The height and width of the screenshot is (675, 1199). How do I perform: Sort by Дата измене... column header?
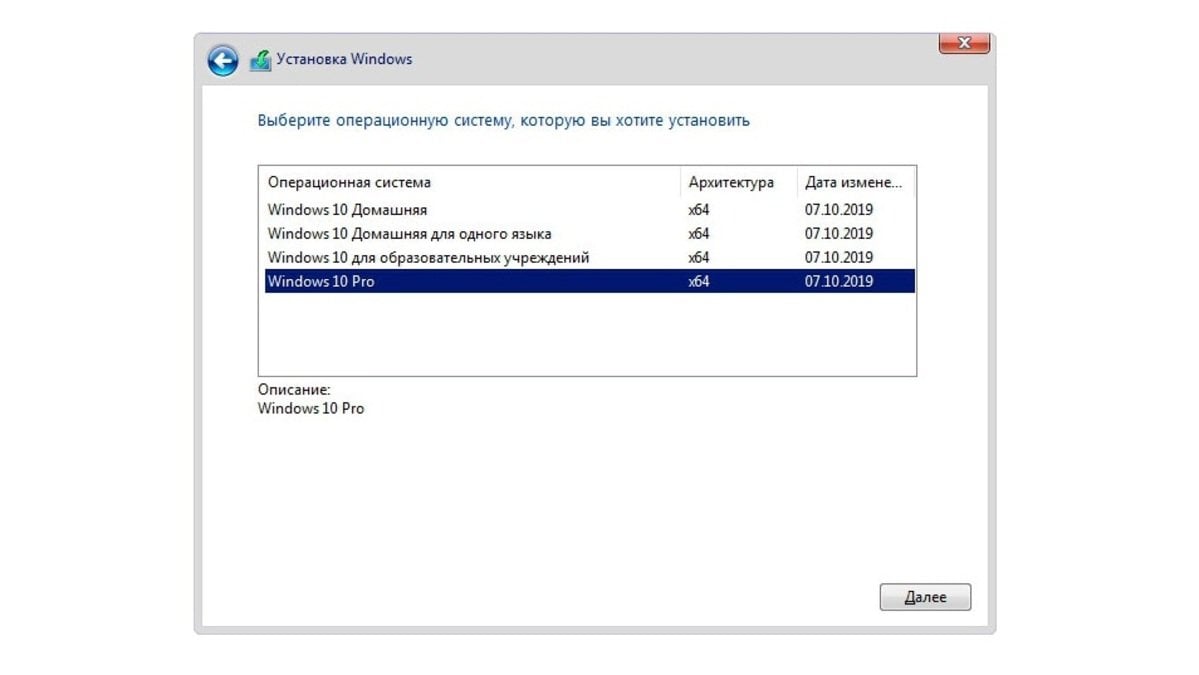click(x=856, y=182)
